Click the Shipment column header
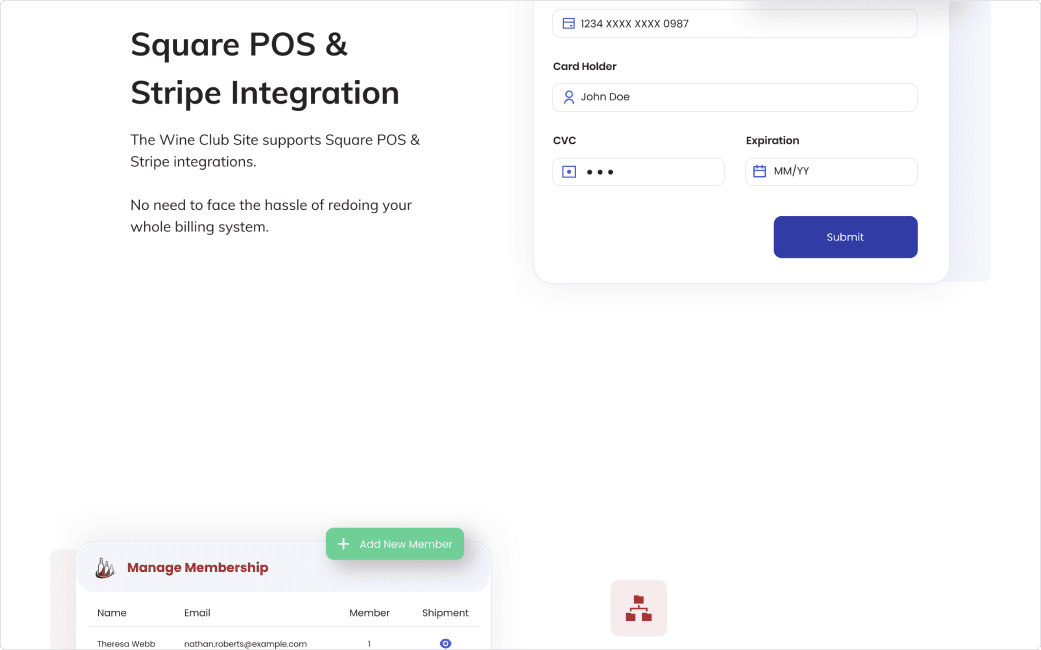The width and height of the screenshot is (1041, 650). [445, 613]
